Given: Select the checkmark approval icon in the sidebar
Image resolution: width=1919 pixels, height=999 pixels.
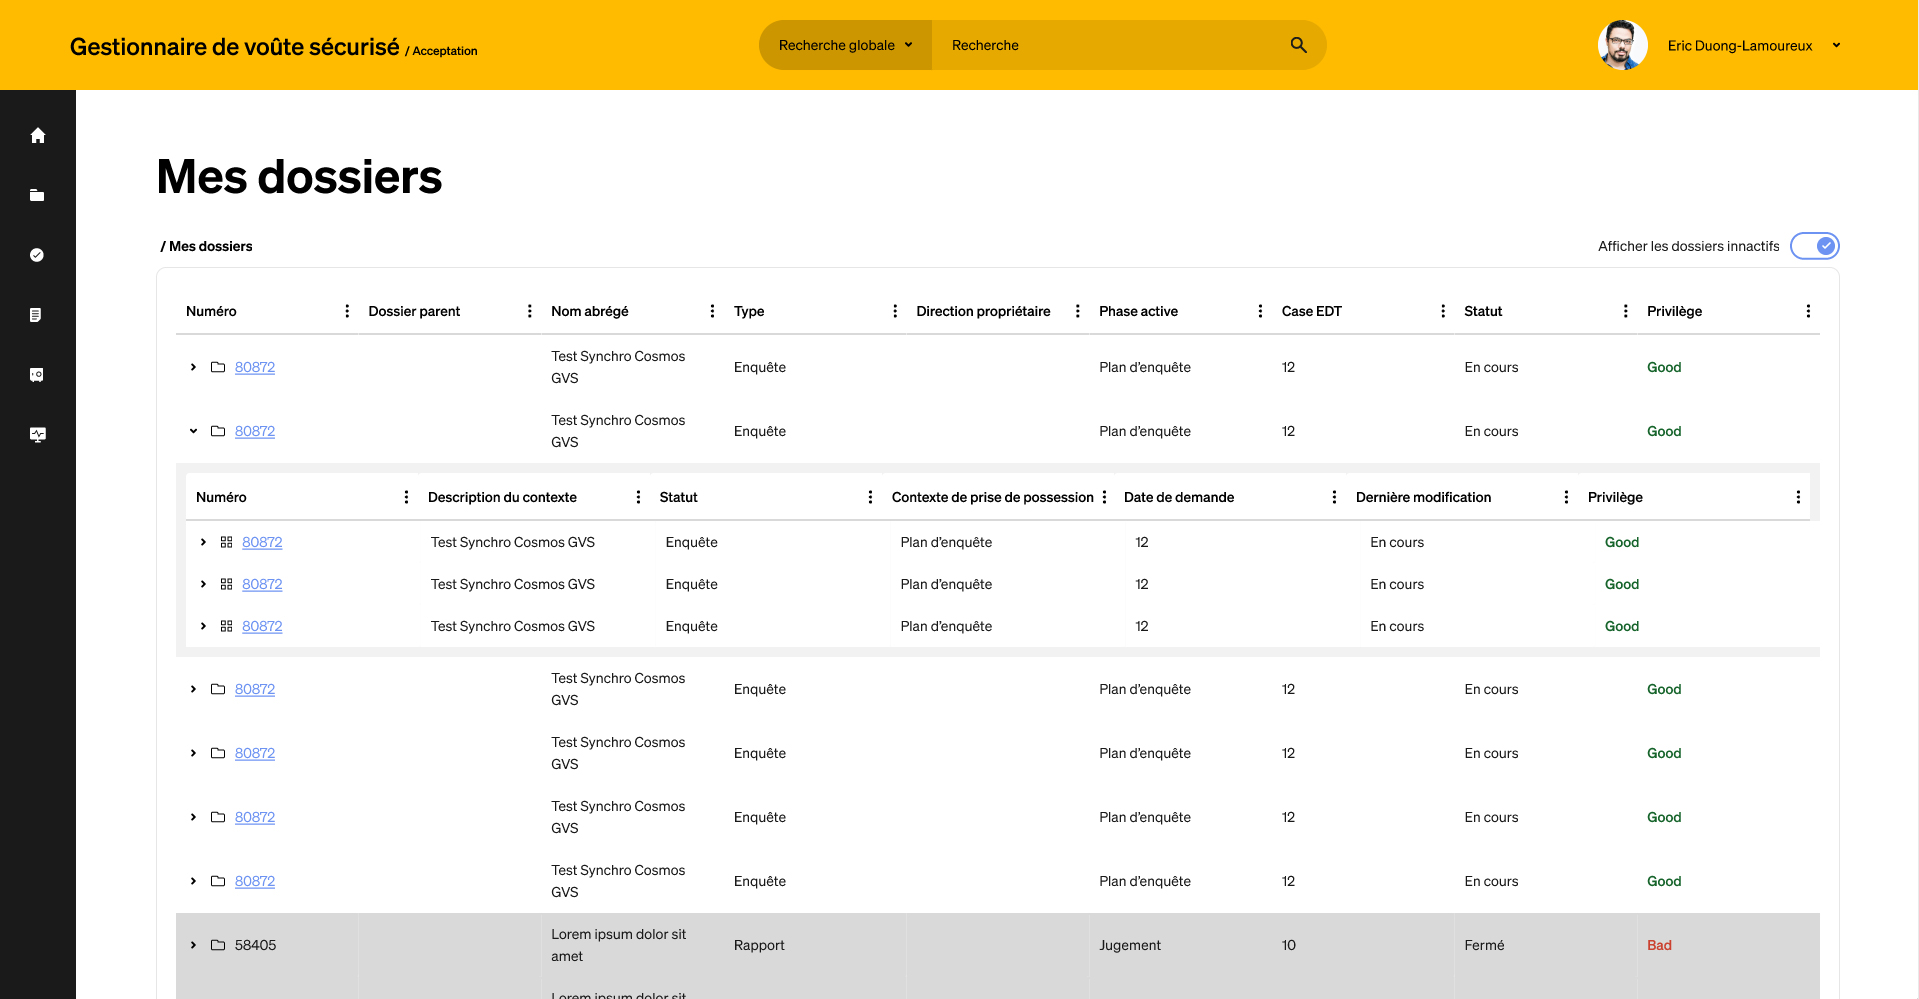Looking at the screenshot, I should [x=37, y=255].
